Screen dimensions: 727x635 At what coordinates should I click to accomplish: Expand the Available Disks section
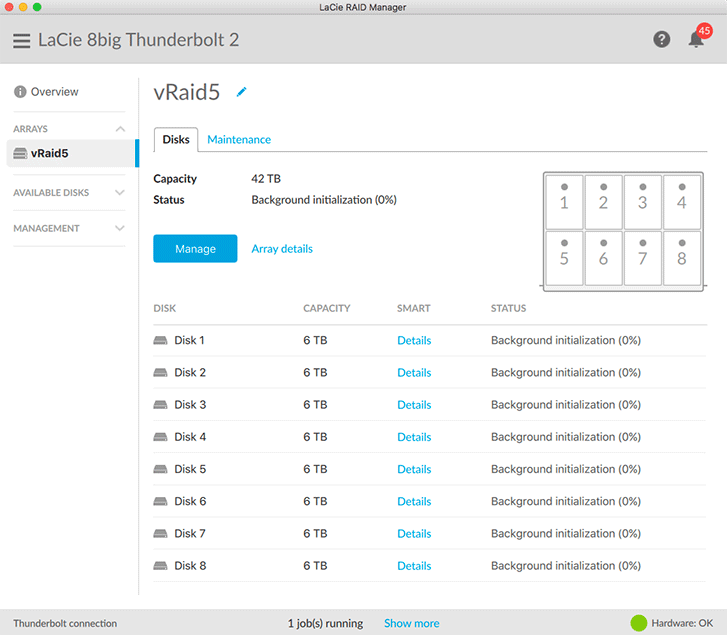pyautogui.click(x=69, y=192)
